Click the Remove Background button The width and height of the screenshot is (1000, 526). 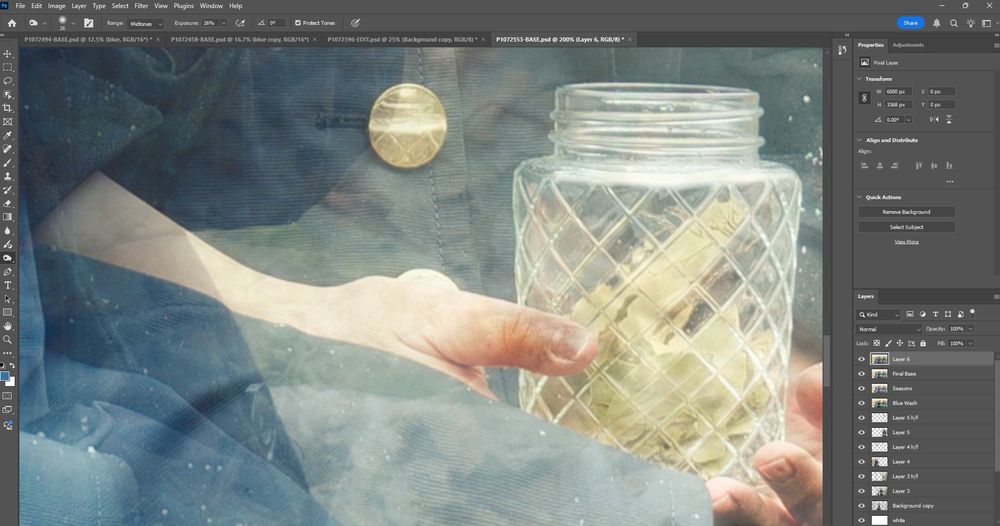[x=906, y=212]
